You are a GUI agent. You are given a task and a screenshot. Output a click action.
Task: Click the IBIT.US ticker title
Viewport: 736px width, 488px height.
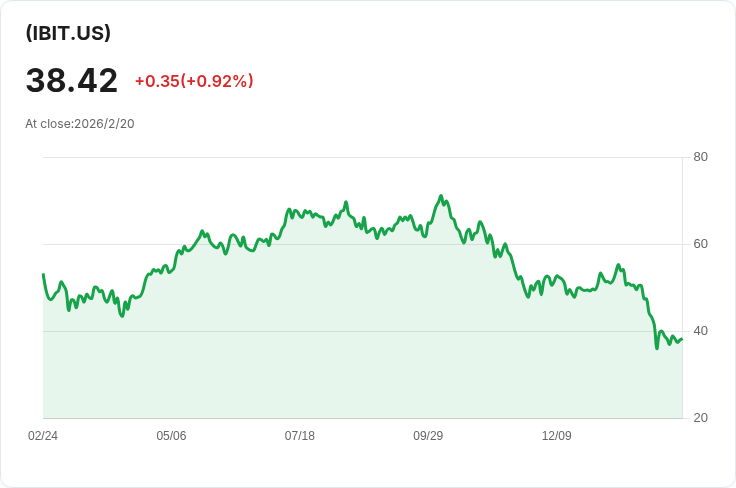tap(68, 33)
